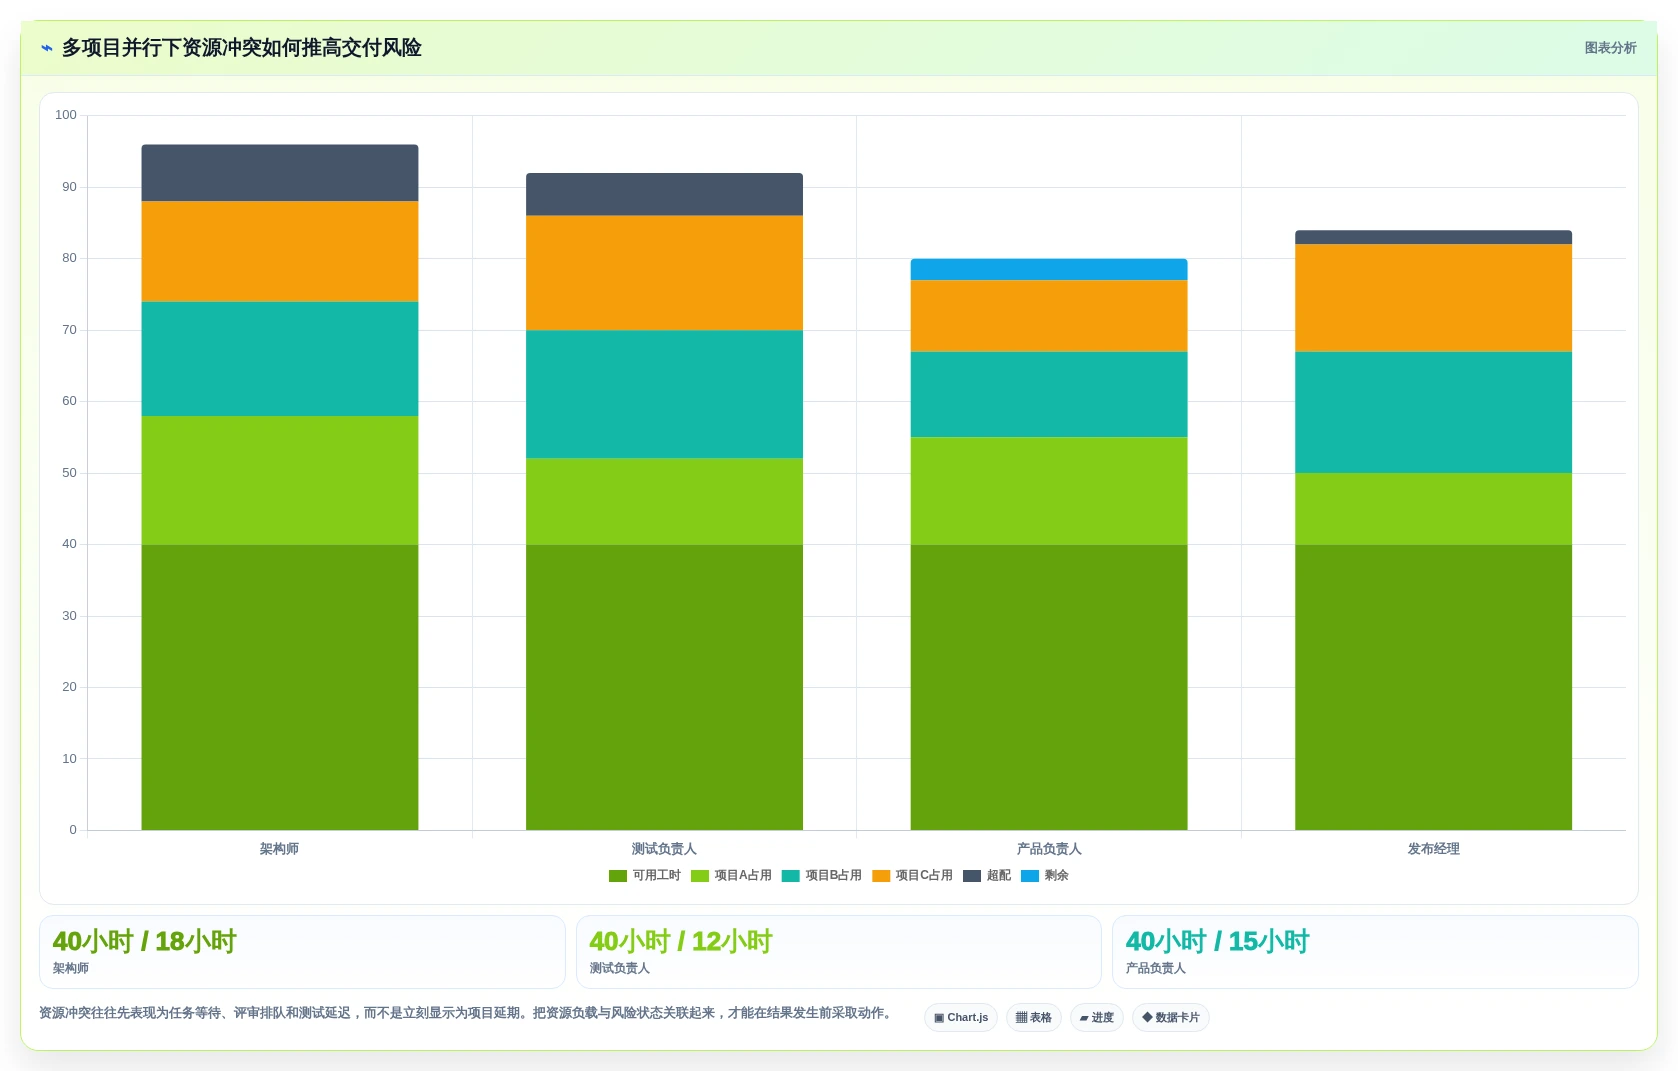Click the 测试负责人 项目A占用 light green segment
Viewport: 1678px width, 1071px height.
pyautogui.click(x=664, y=502)
